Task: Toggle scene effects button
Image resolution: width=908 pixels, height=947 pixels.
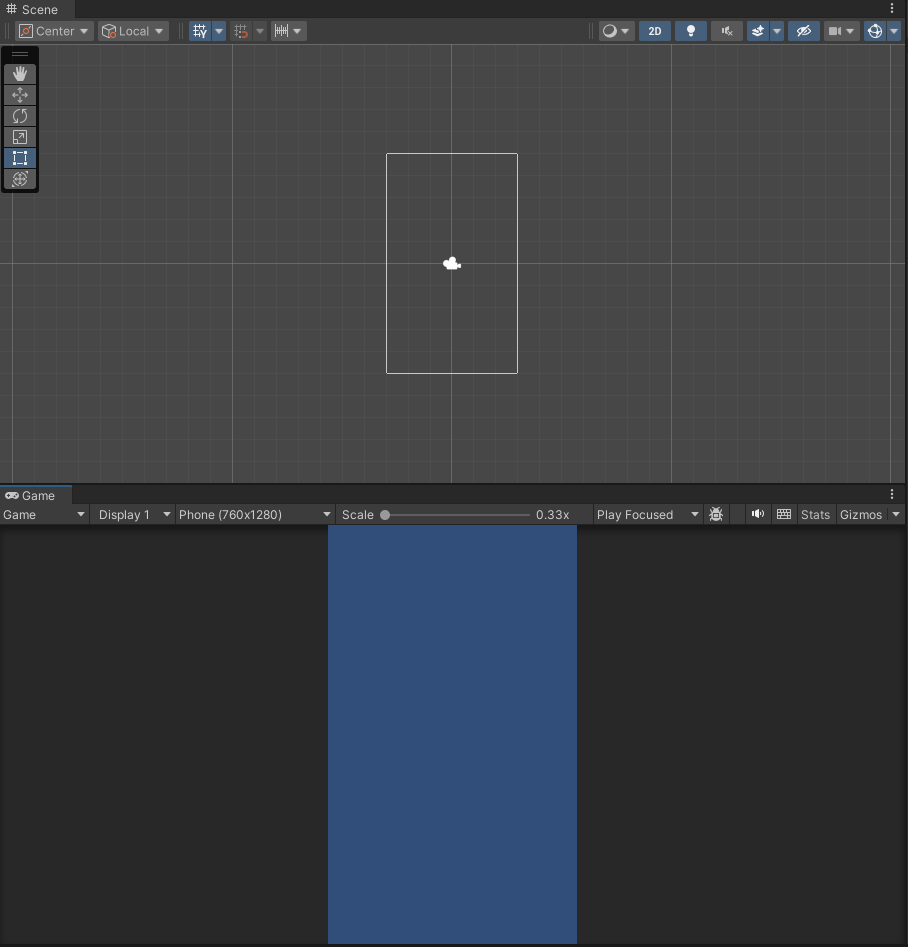Action: (758, 31)
